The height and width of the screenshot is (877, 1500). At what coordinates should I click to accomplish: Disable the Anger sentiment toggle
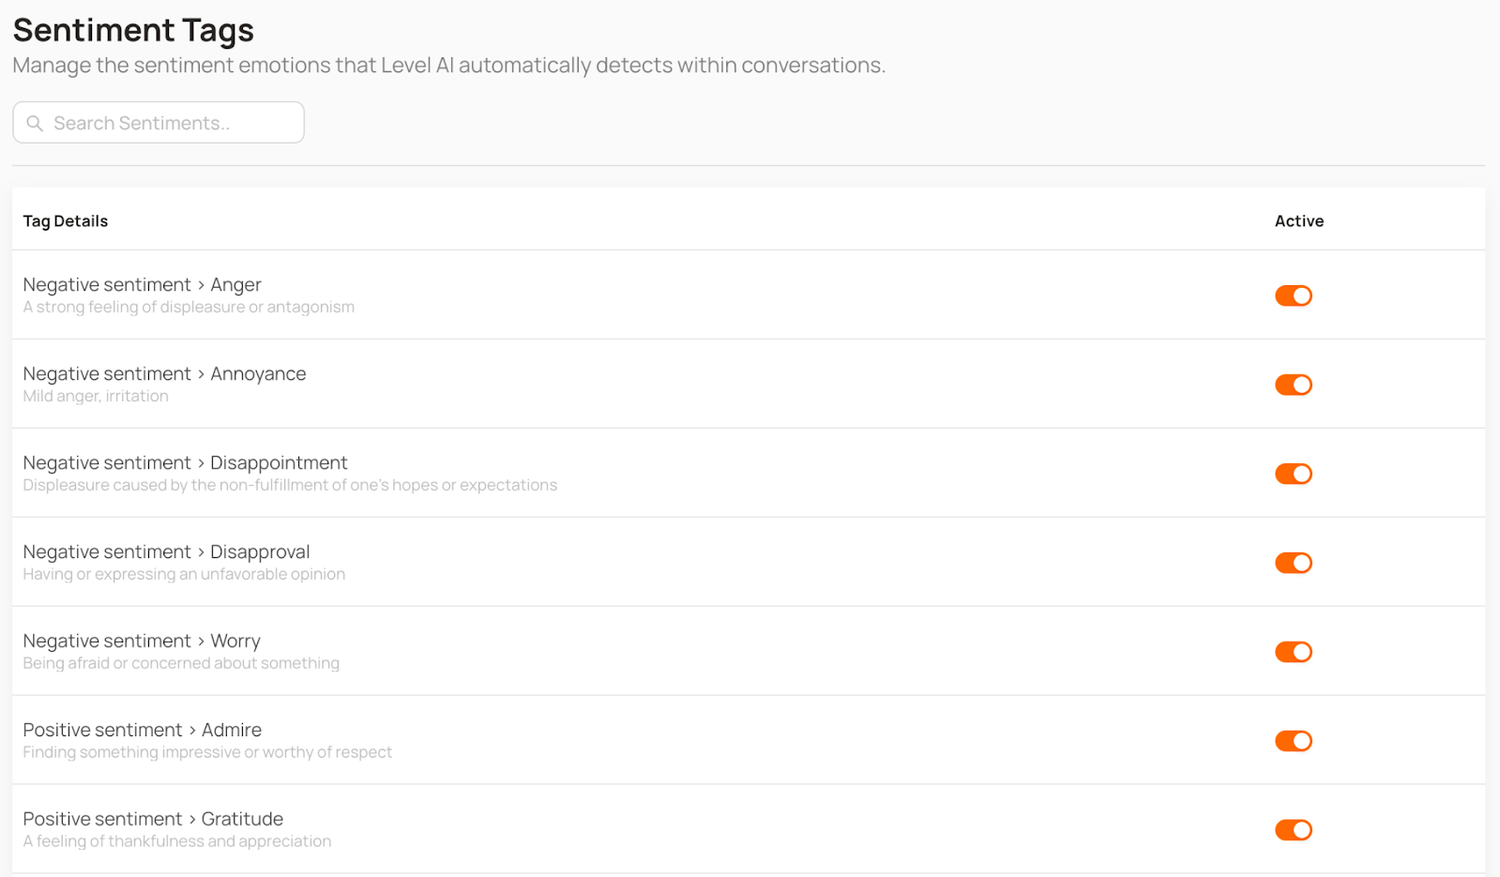point(1293,296)
